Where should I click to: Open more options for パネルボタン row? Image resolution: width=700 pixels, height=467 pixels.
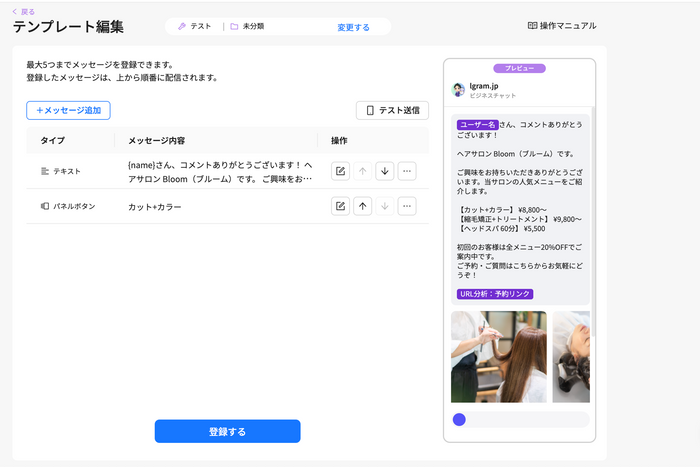tap(407, 206)
